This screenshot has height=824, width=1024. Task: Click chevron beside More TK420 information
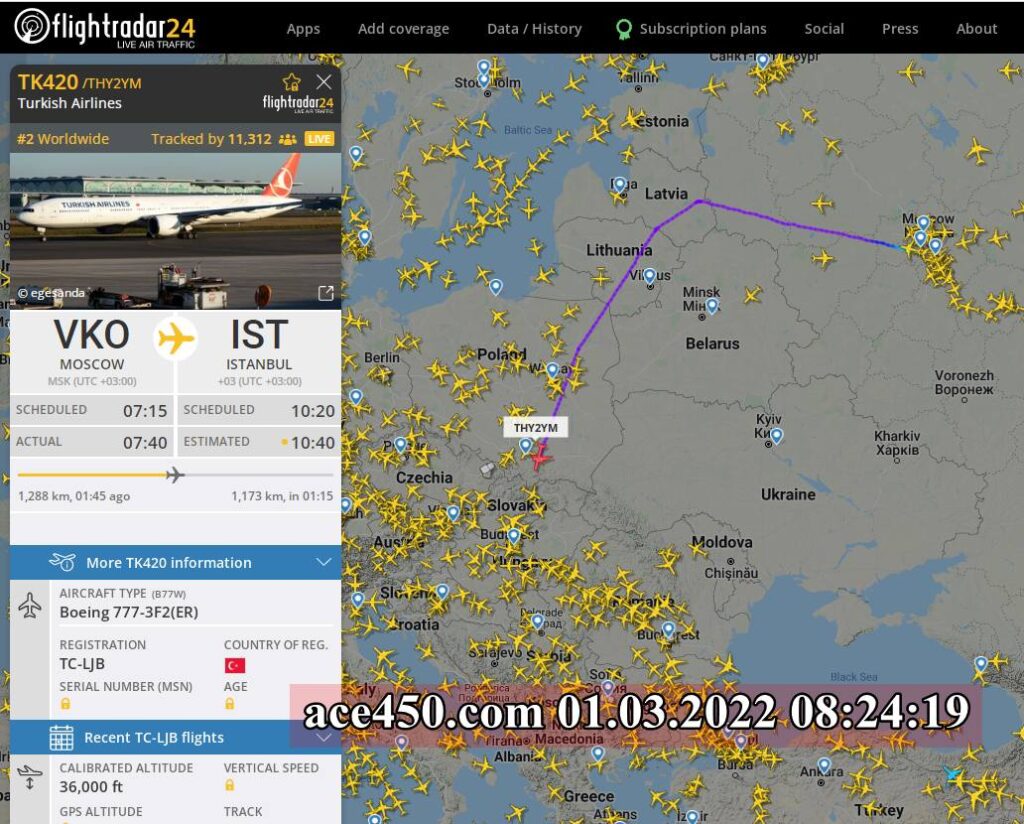point(324,562)
